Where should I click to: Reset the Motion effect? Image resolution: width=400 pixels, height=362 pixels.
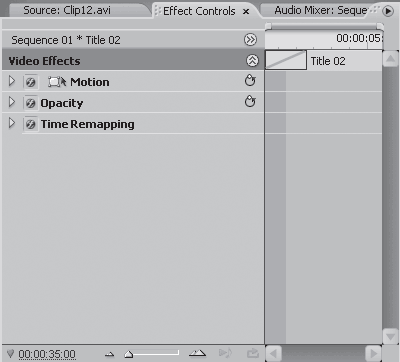[x=250, y=81]
